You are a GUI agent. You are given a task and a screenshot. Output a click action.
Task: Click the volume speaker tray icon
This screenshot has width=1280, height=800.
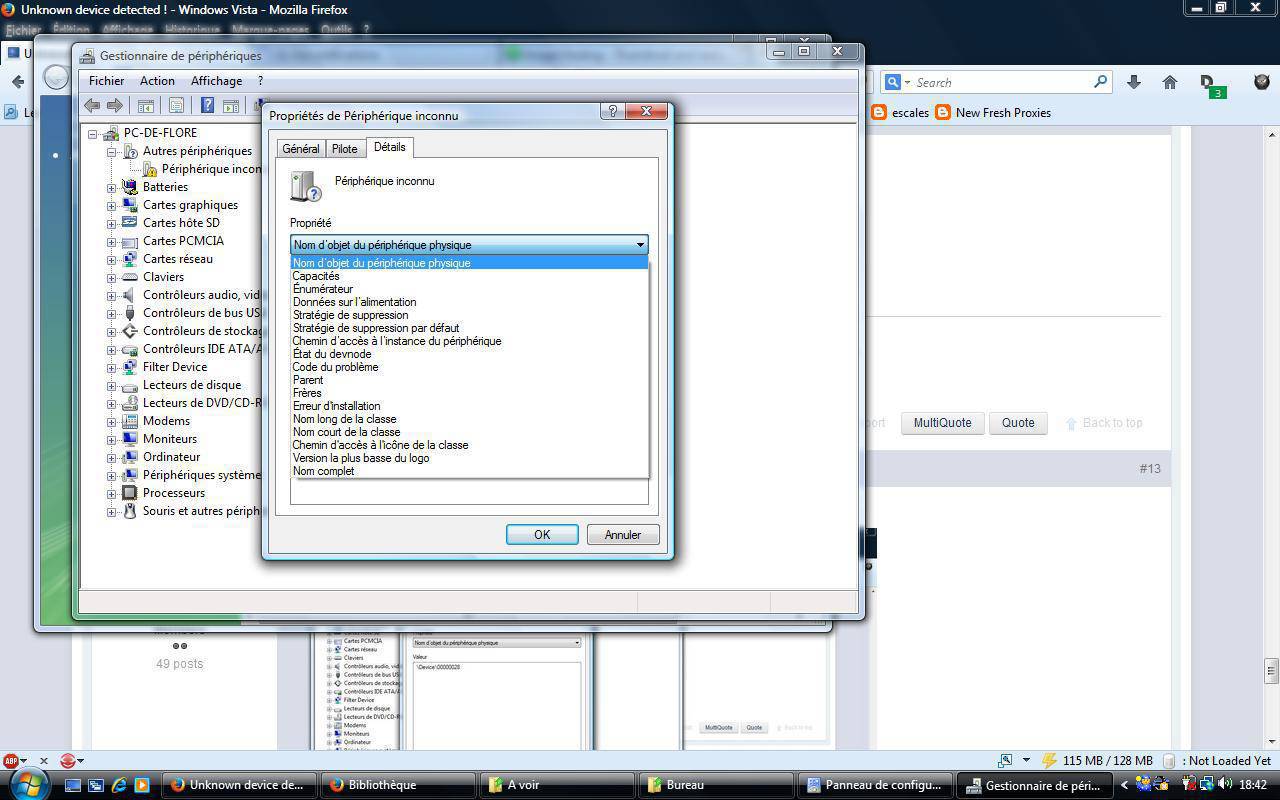(1225, 785)
